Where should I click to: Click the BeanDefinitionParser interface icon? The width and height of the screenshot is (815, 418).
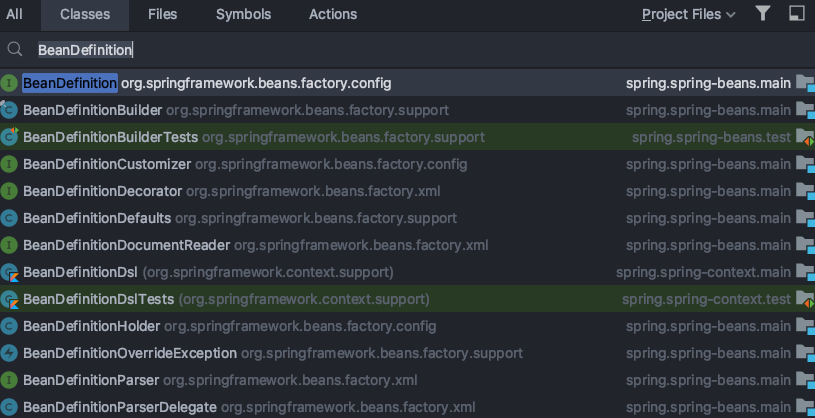tap(9, 380)
